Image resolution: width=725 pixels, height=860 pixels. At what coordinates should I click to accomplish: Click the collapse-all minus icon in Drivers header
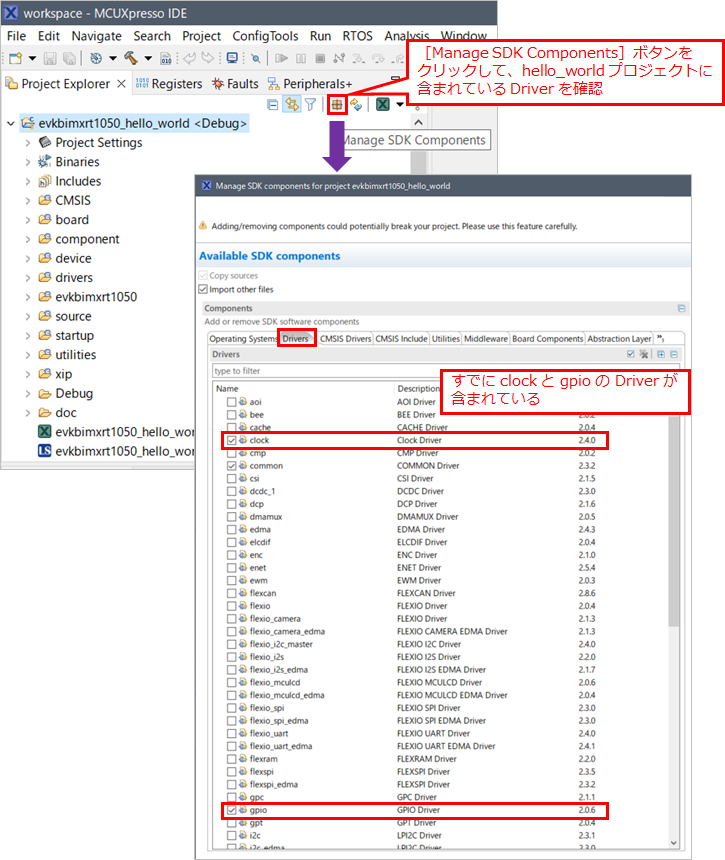tap(674, 354)
